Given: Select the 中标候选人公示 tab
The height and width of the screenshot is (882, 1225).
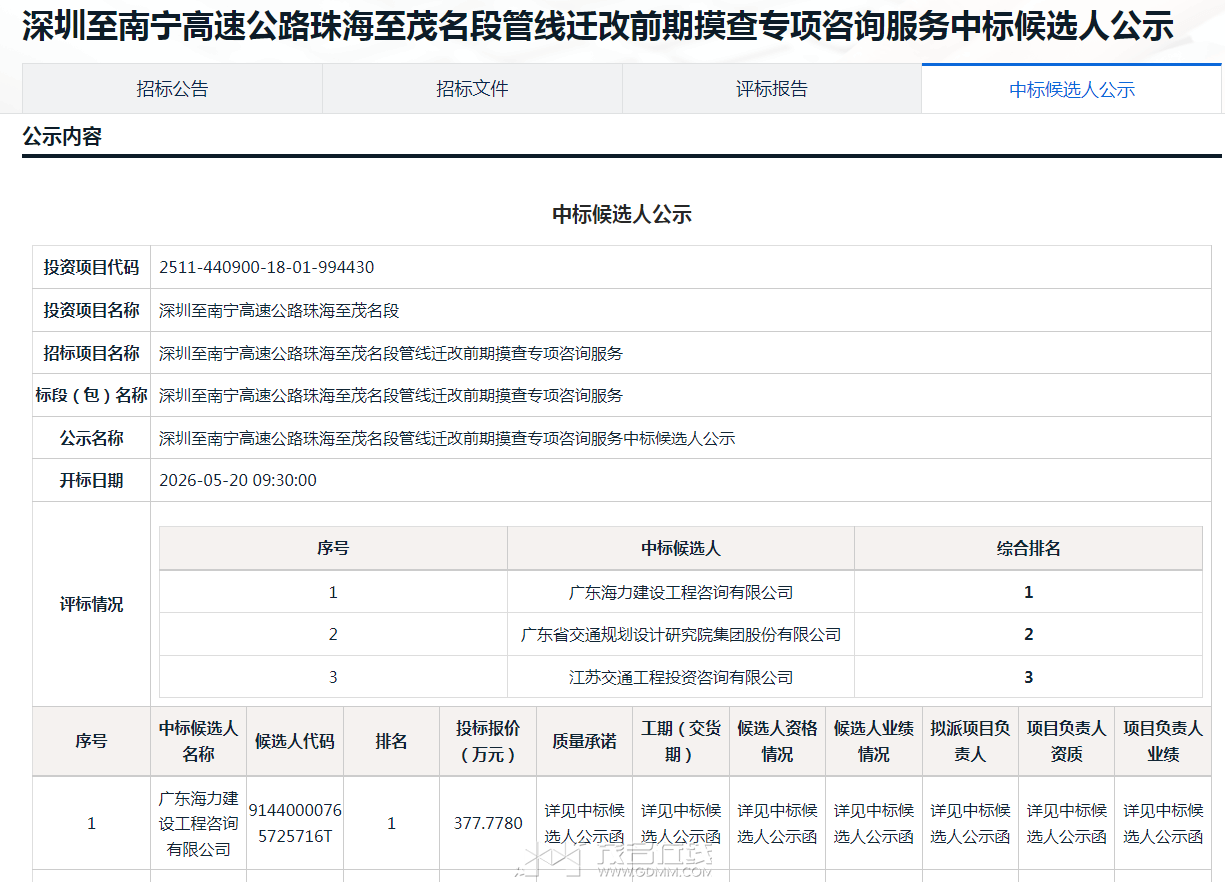Looking at the screenshot, I should pyautogui.click(x=1072, y=89).
